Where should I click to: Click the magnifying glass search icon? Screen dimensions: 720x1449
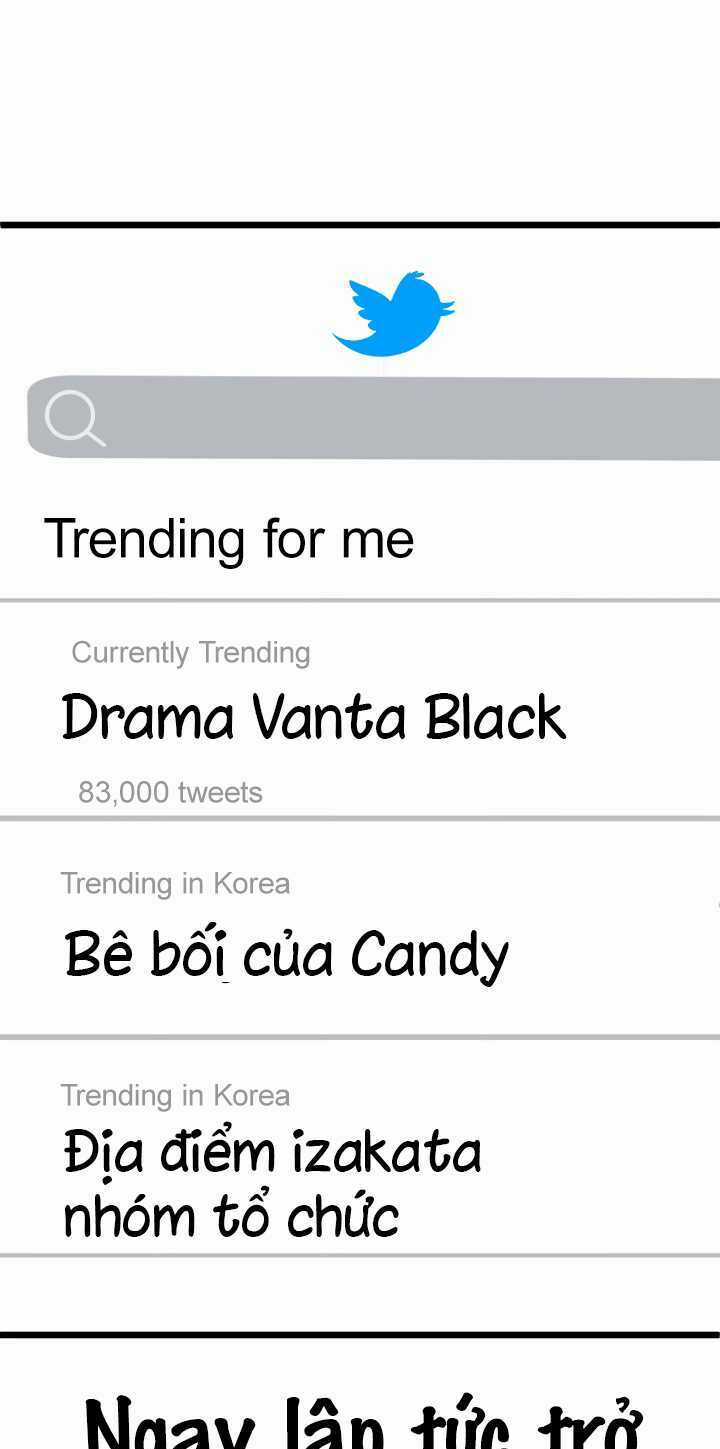pyautogui.click(x=74, y=417)
